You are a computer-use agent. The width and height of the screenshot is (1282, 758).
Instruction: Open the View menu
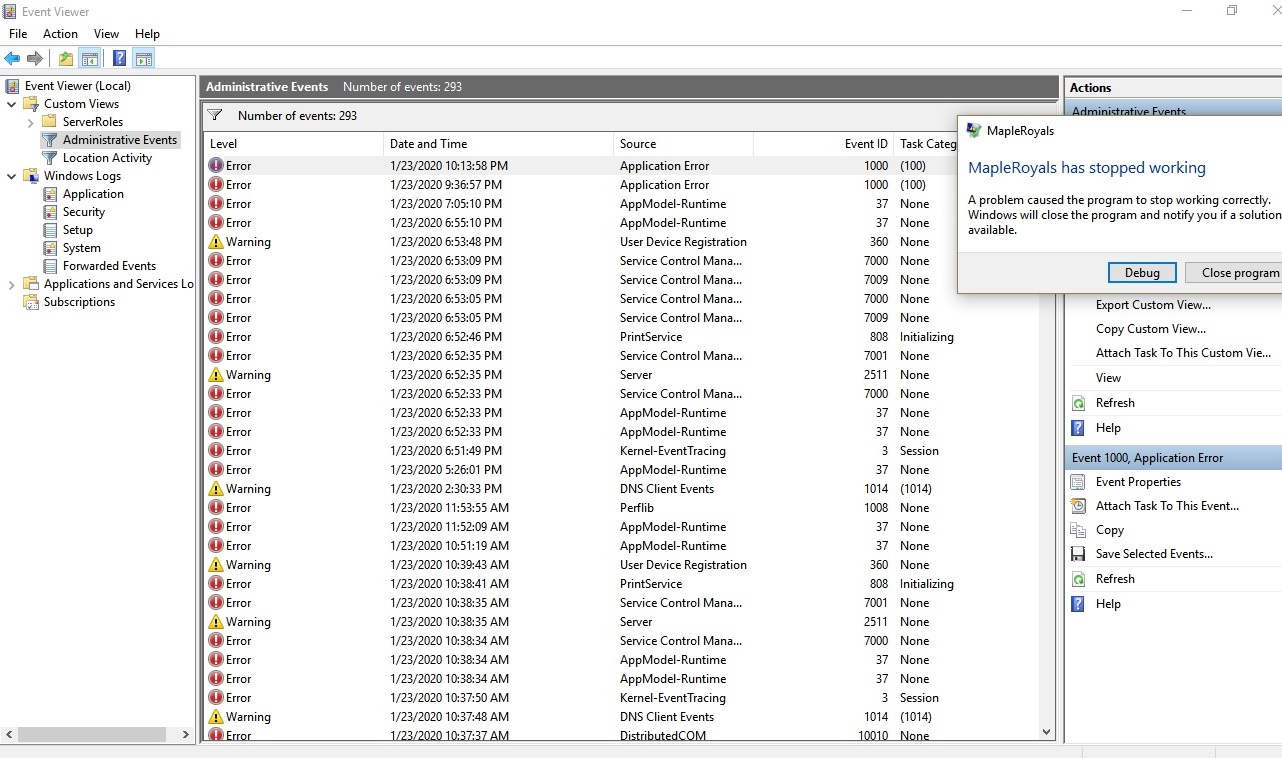click(x=106, y=34)
